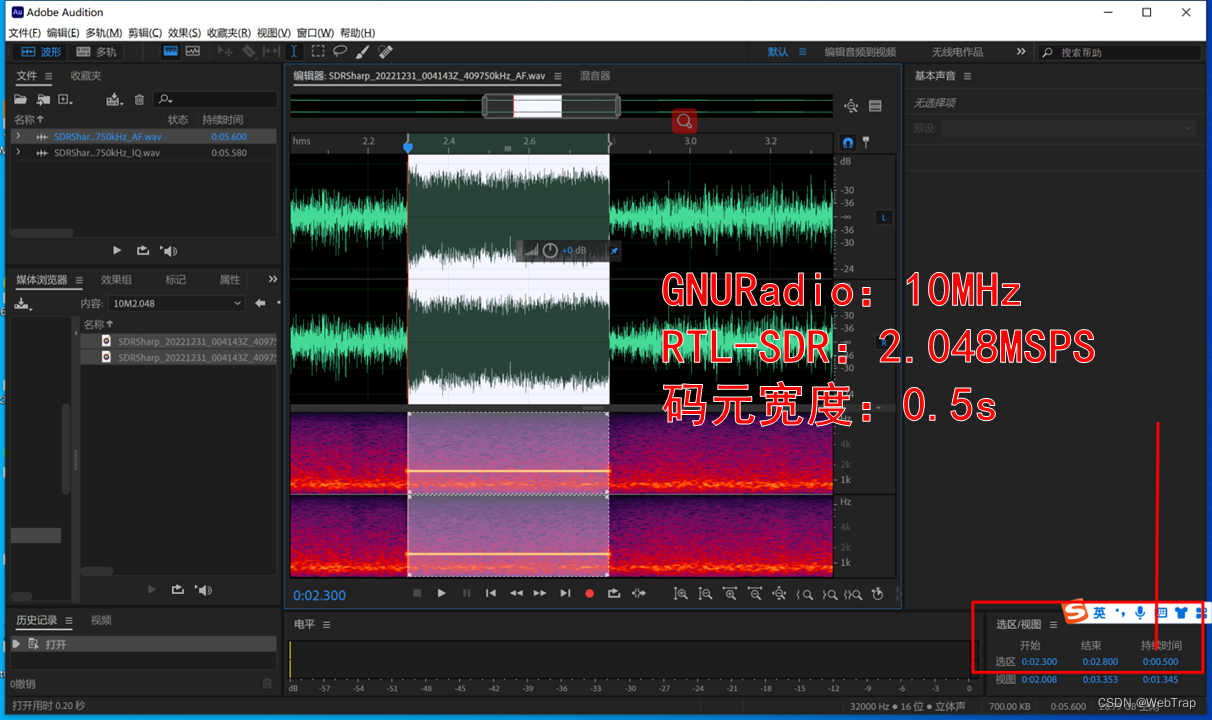1212x720 pixels.
Task: Open the Files panel search filter dropdown
Action: [x=165, y=99]
